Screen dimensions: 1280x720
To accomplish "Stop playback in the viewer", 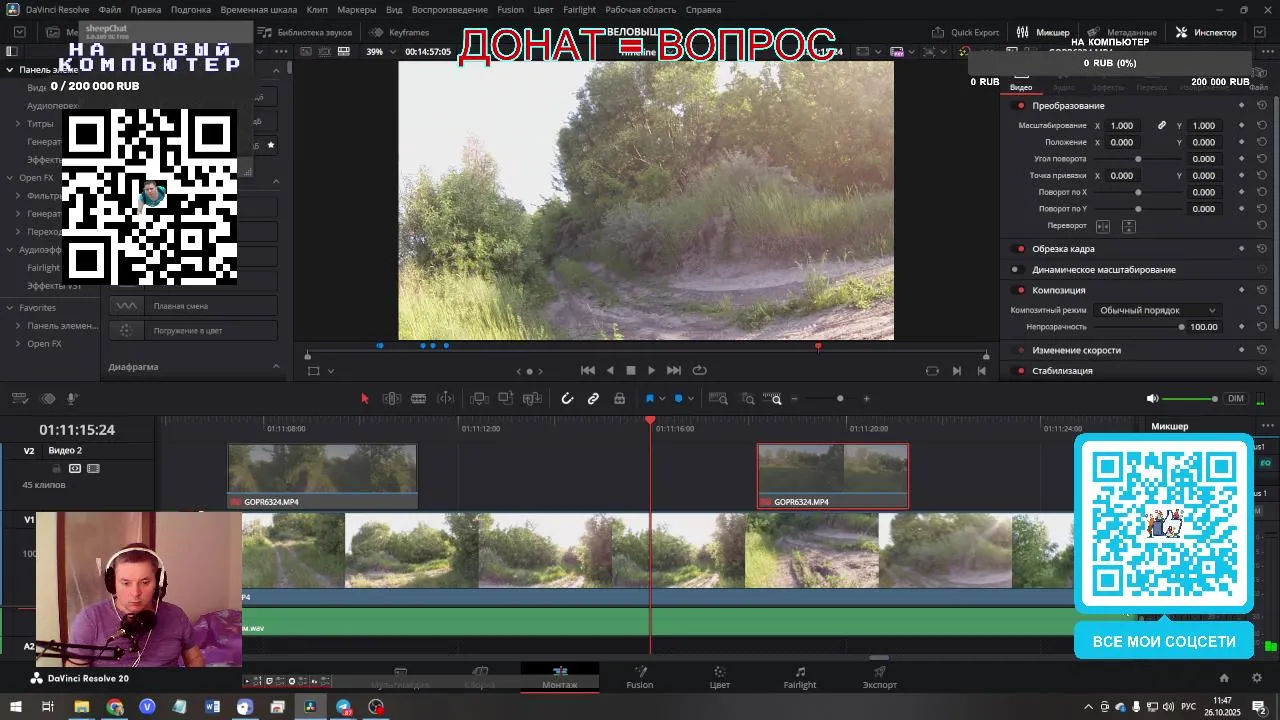I will [x=631, y=370].
